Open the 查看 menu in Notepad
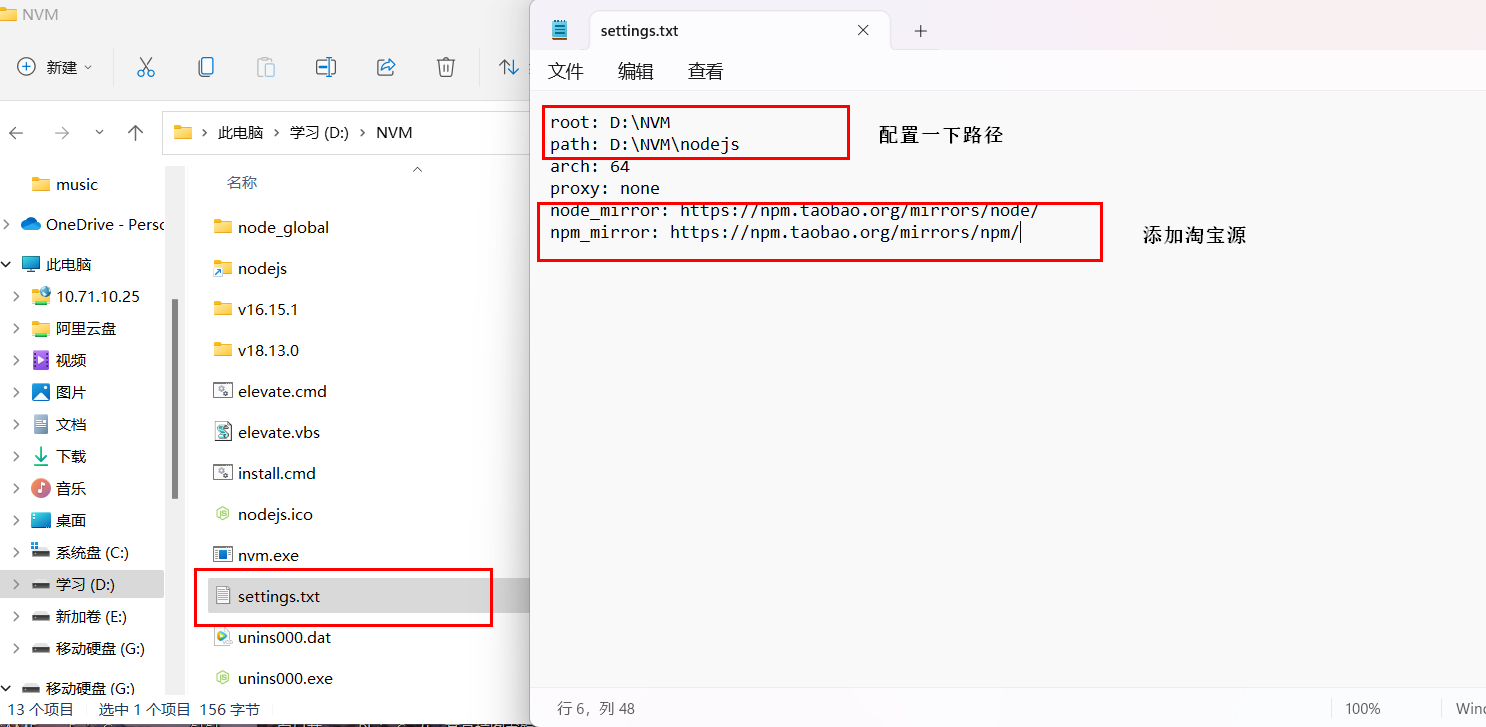The width and height of the screenshot is (1486, 727). point(706,71)
